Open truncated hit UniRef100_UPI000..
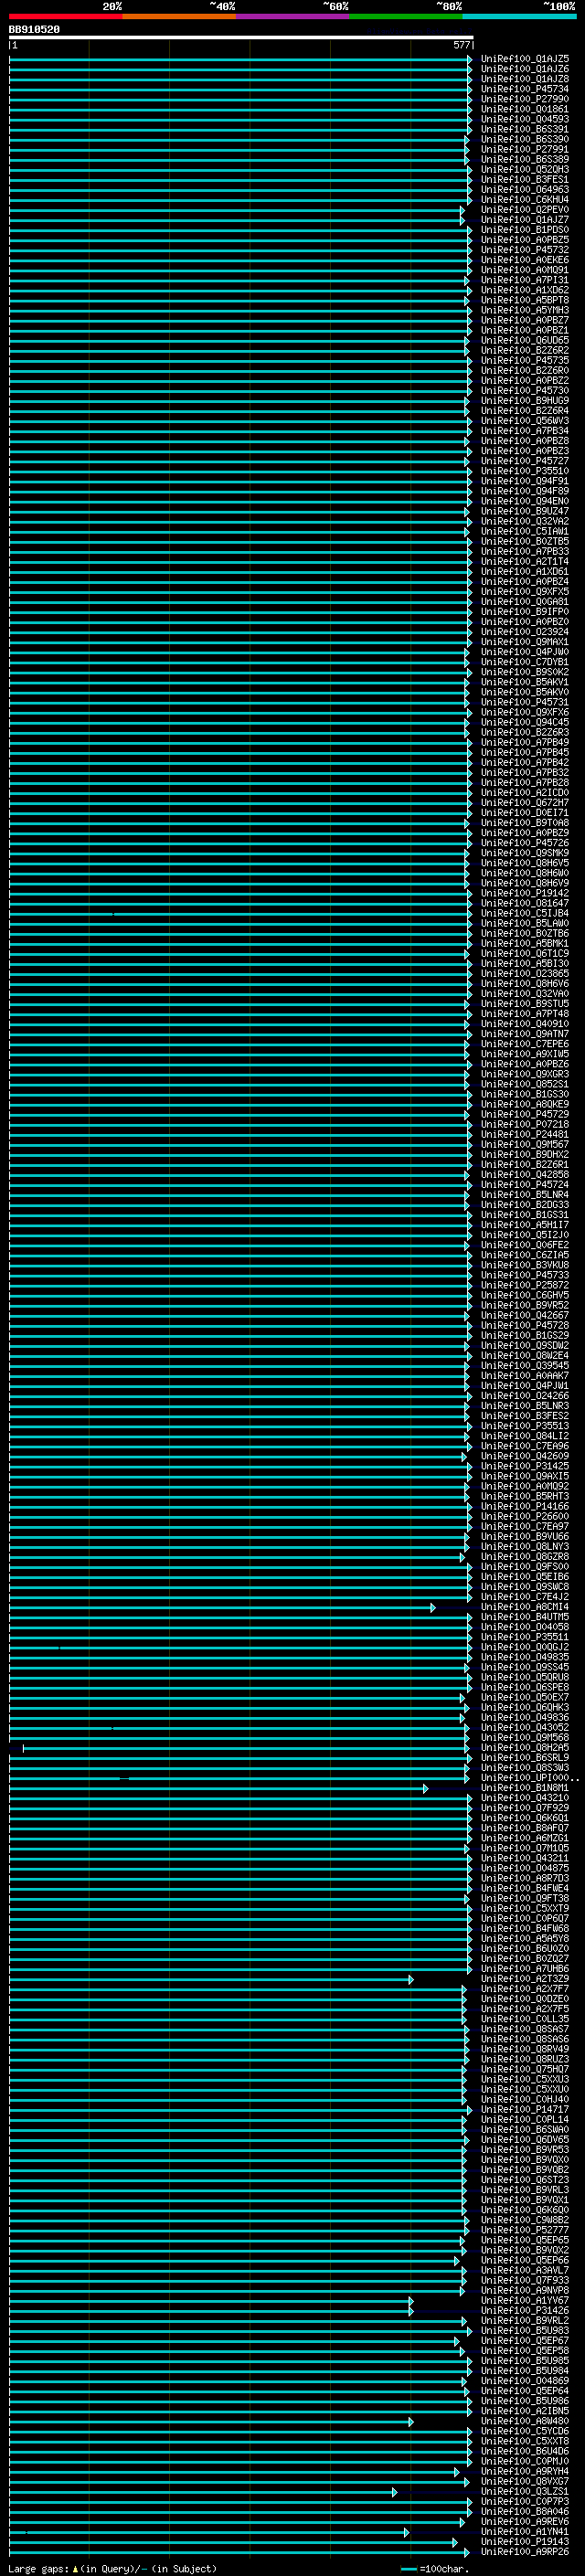The width and height of the screenshot is (585, 2576). click(x=528, y=1777)
